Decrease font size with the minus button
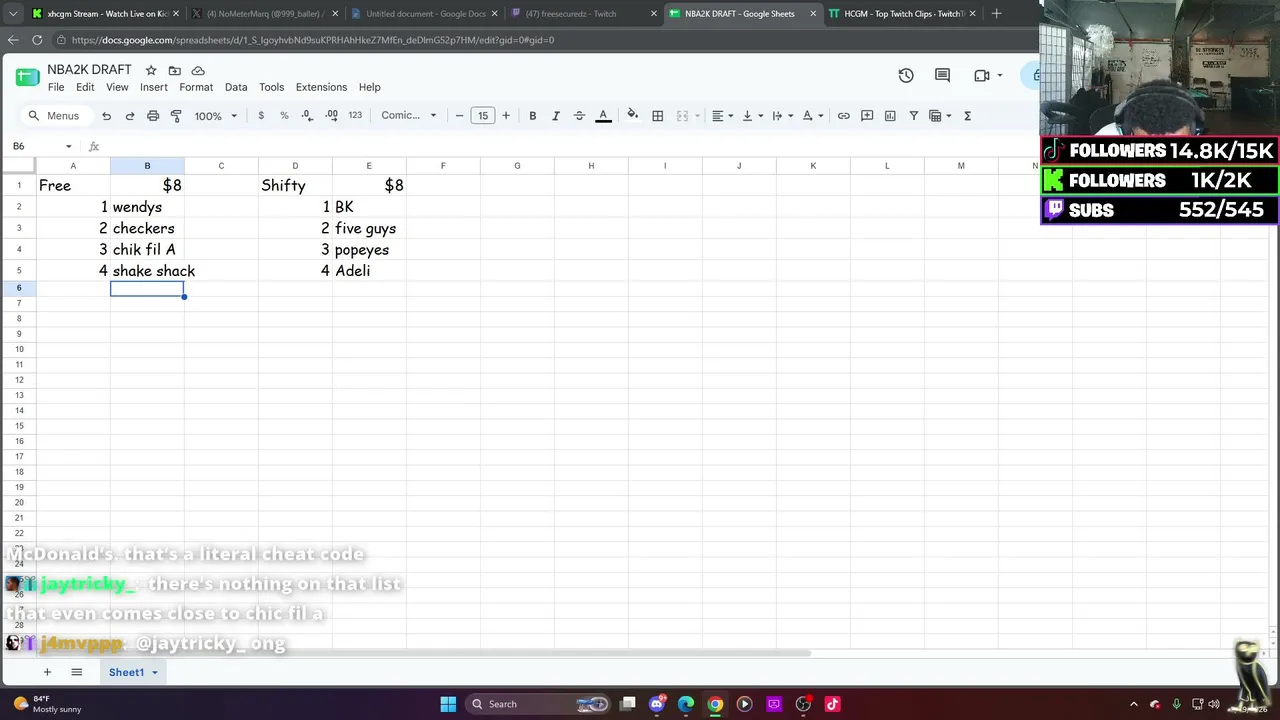 [459, 116]
